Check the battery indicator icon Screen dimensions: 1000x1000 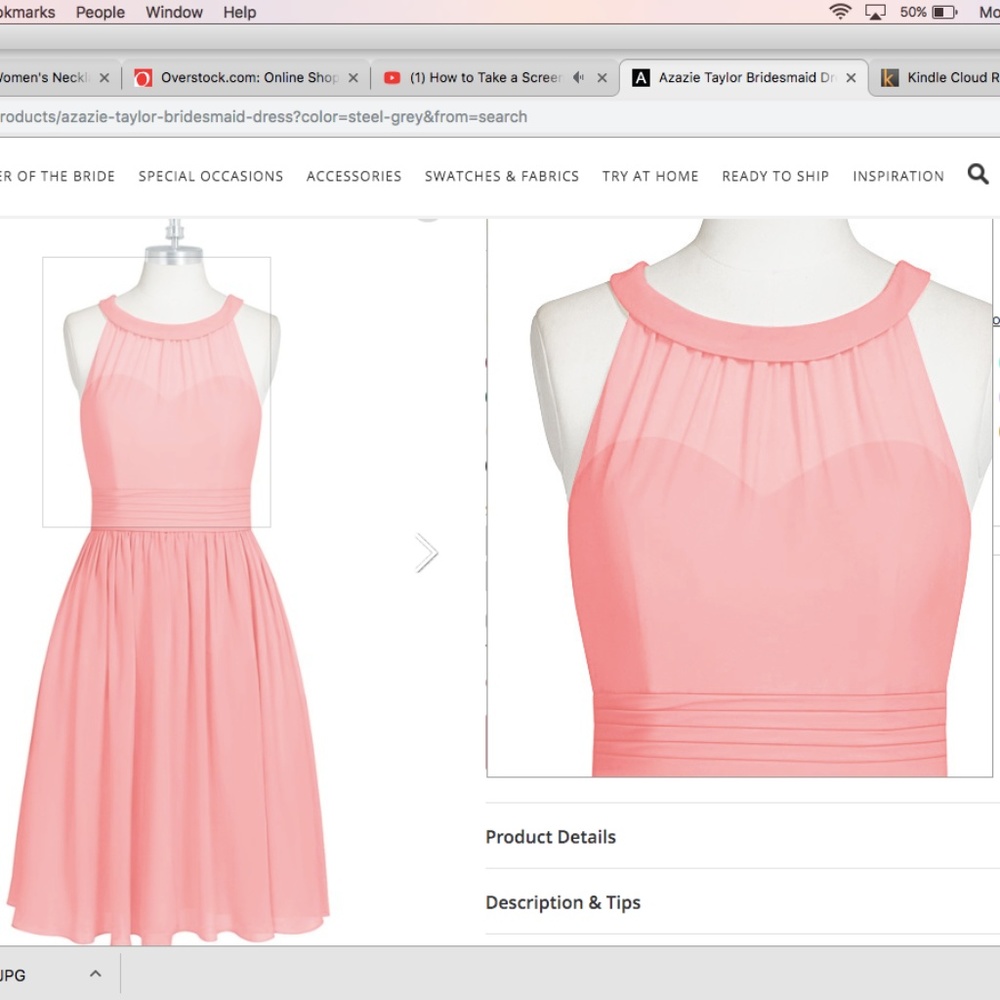point(945,12)
